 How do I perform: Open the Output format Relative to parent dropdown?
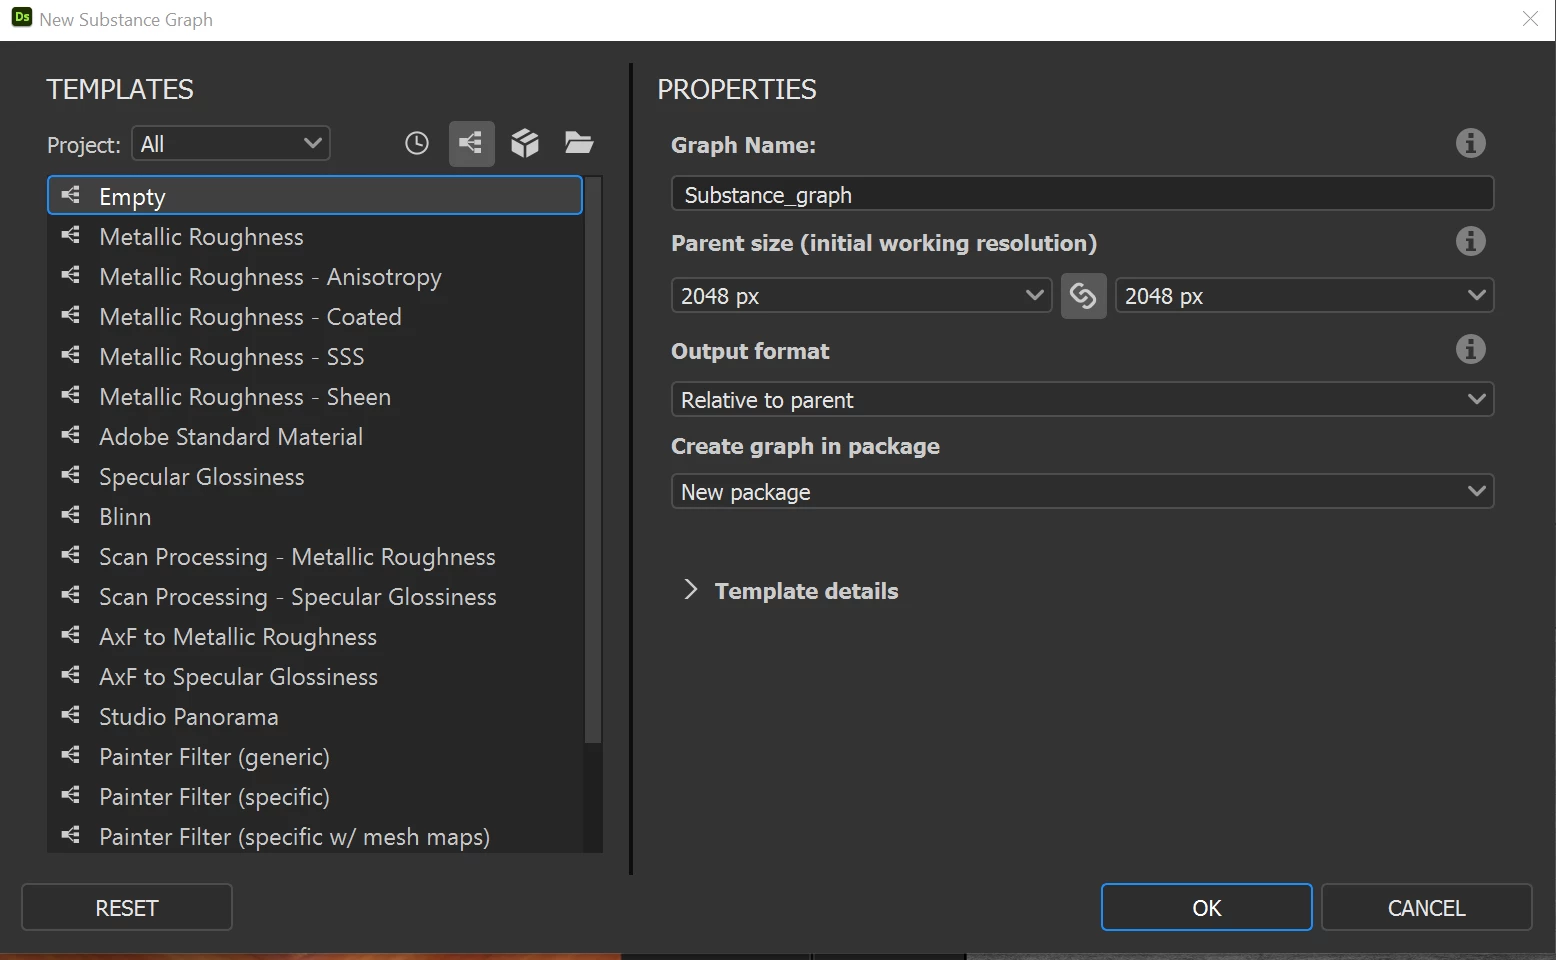click(x=1082, y=399)
